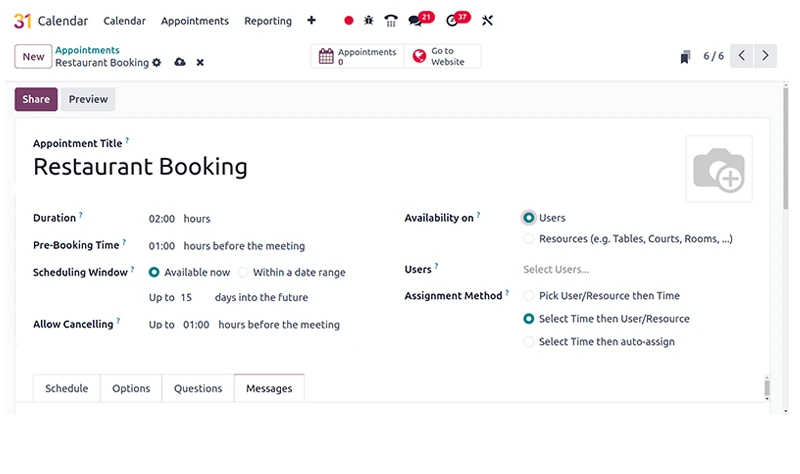Discard changes with the X icon
This screenshot has height=474, width=800.
click(x=200, y=62)
